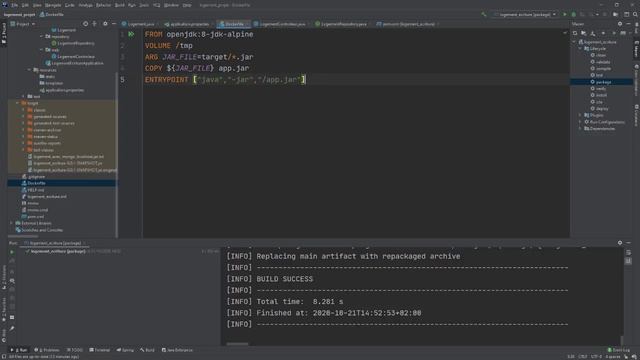
Task: Select the package lifecycle goal in Maven
Action: [x=603, y=82]
